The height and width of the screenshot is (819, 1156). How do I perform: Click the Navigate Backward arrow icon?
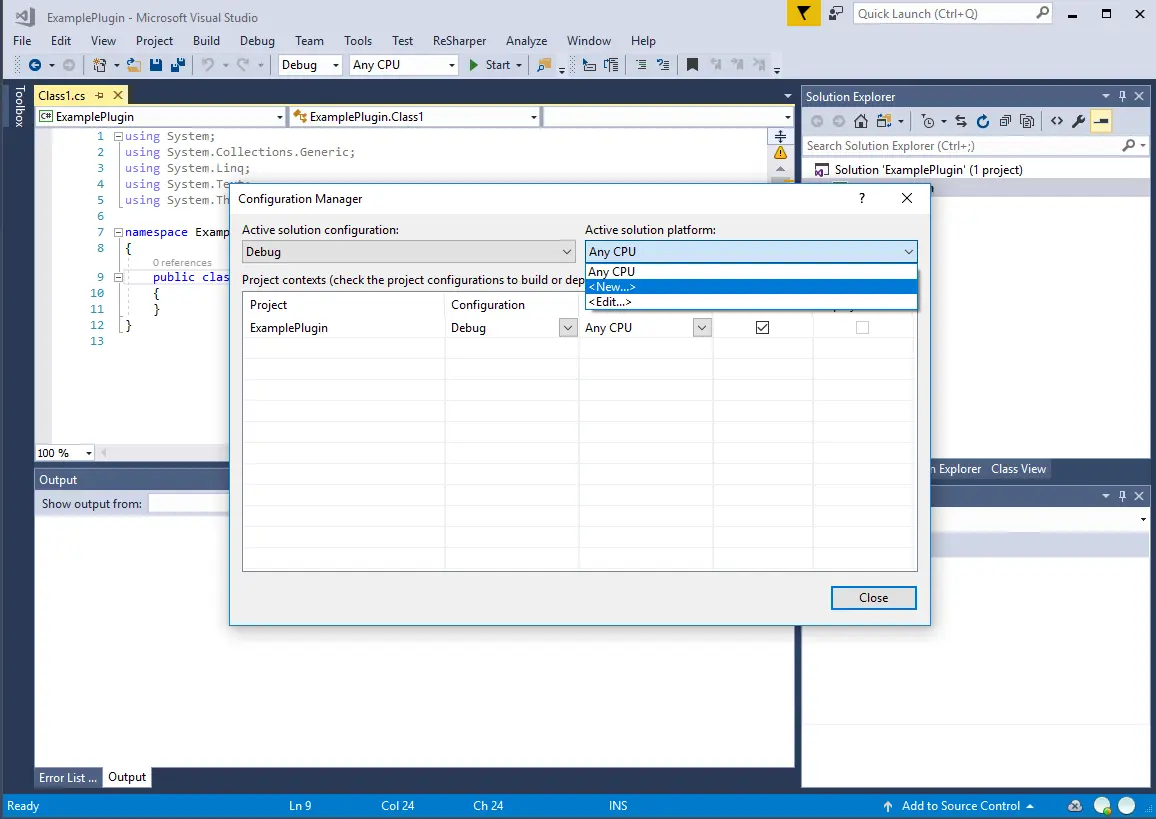35,65
